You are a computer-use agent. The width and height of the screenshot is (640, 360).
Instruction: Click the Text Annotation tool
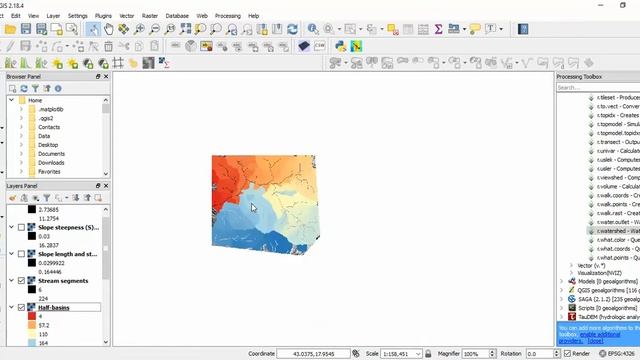[491, 29]
